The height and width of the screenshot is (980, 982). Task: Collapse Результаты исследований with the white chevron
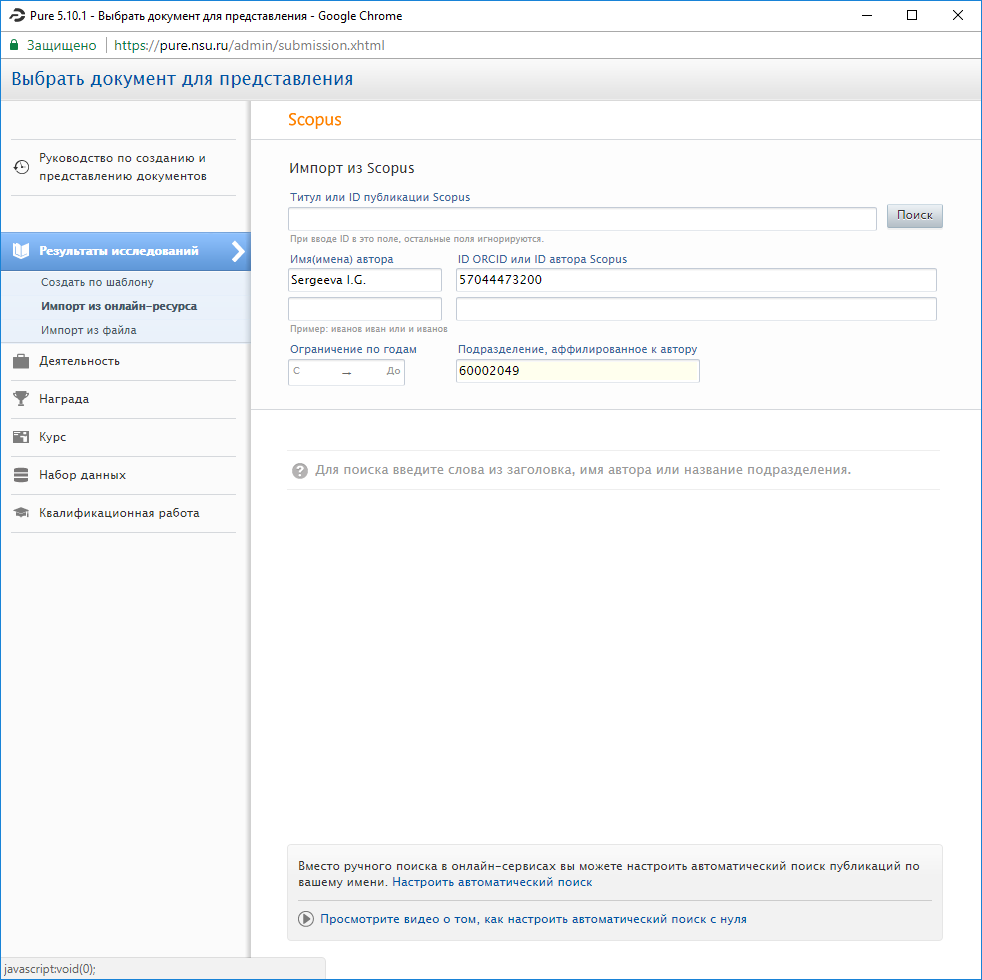(x=238, y=251)
